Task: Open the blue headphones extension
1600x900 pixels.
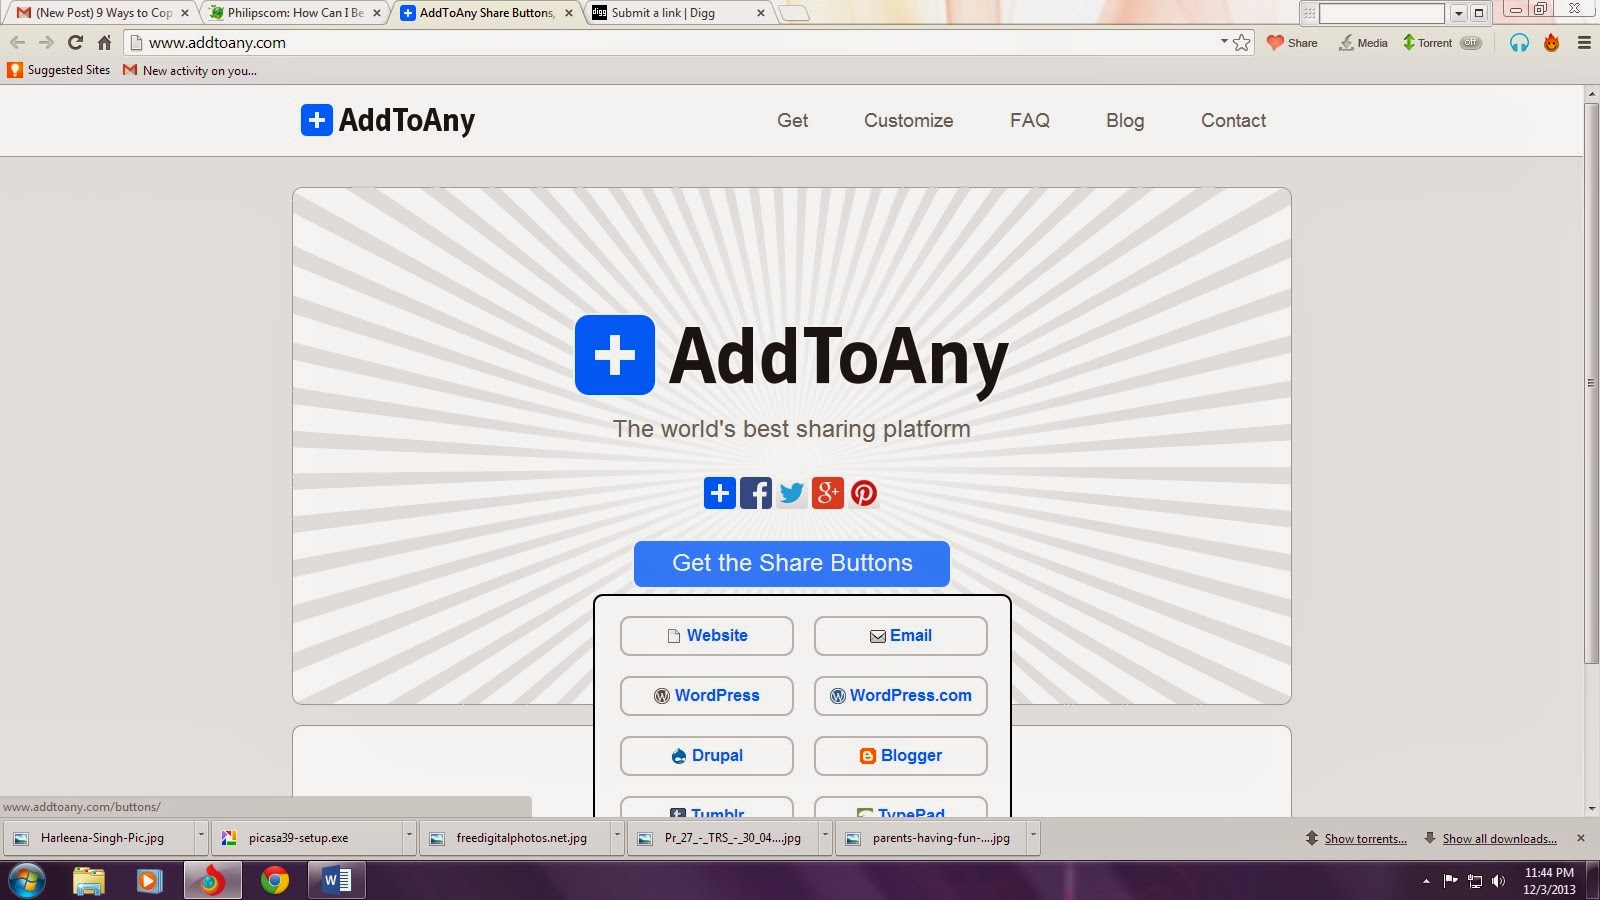Action: [x=1519, y=43]
